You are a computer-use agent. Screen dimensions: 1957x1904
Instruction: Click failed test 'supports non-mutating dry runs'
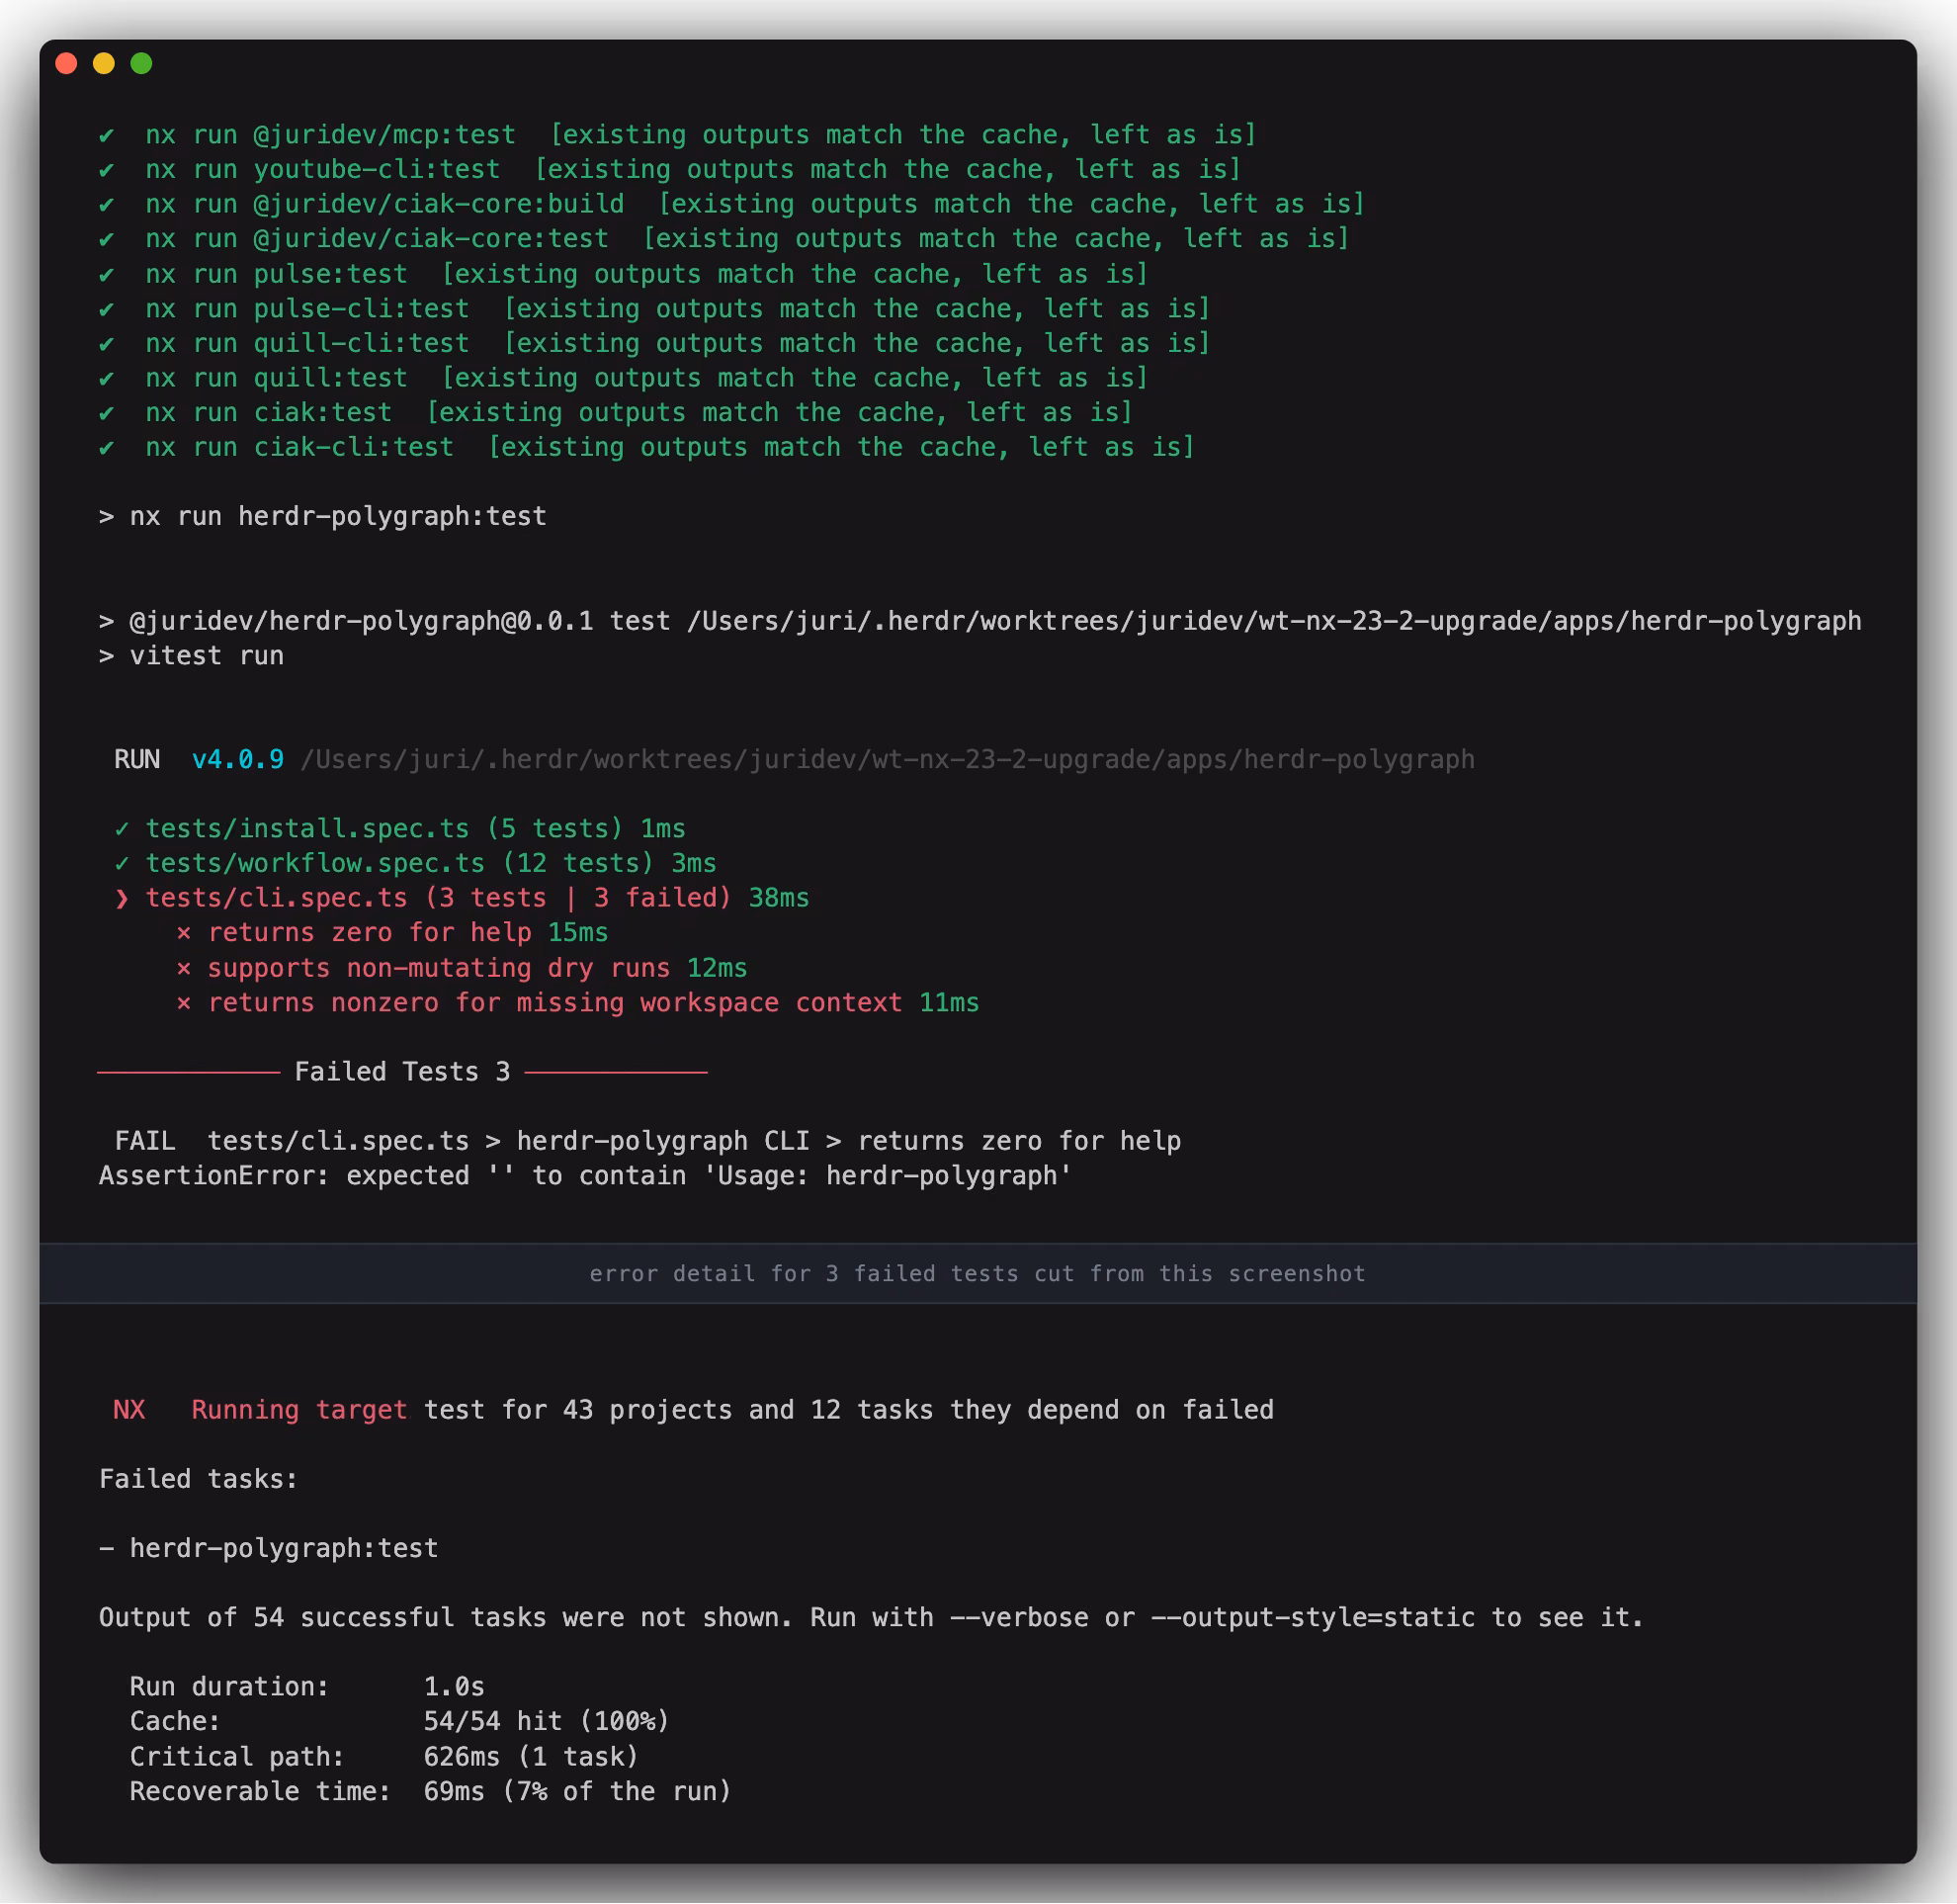[461, 968]
